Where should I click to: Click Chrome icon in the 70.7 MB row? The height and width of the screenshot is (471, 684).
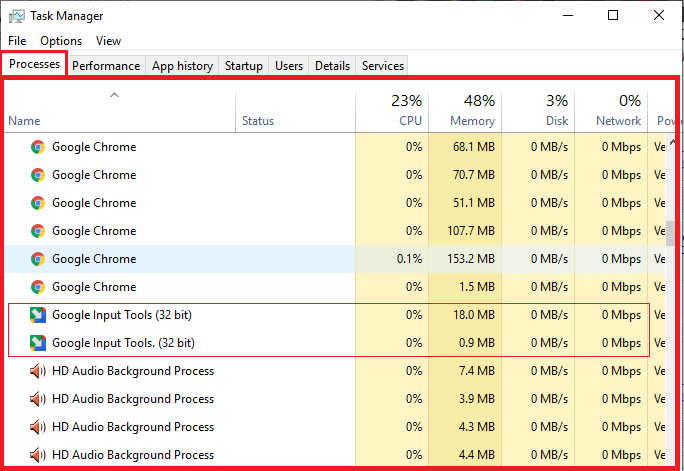click(x=38, y=175)
